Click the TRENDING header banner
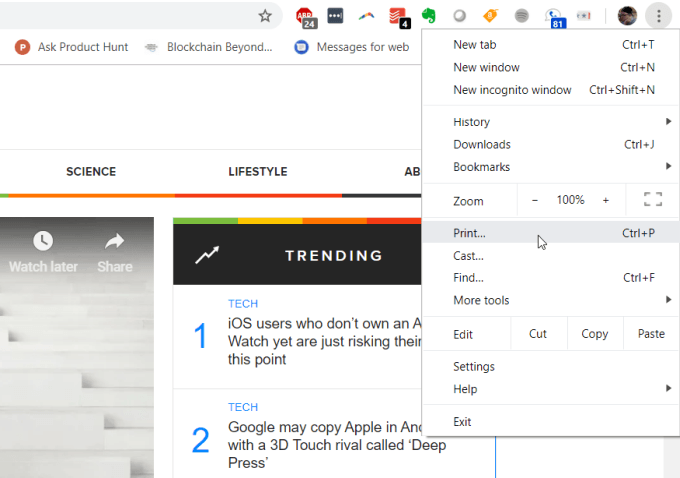Image resolution: width=680 pixels, height=478 pixels. coord(297,255)
